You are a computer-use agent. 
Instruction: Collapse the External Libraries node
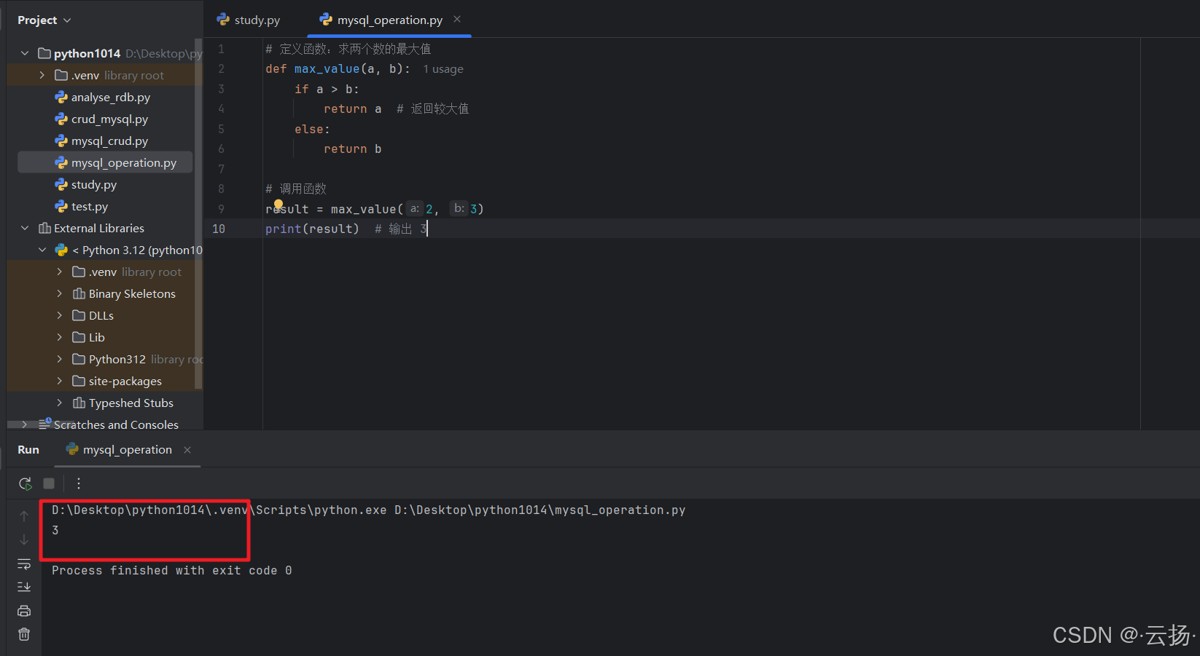click(25, 228)
